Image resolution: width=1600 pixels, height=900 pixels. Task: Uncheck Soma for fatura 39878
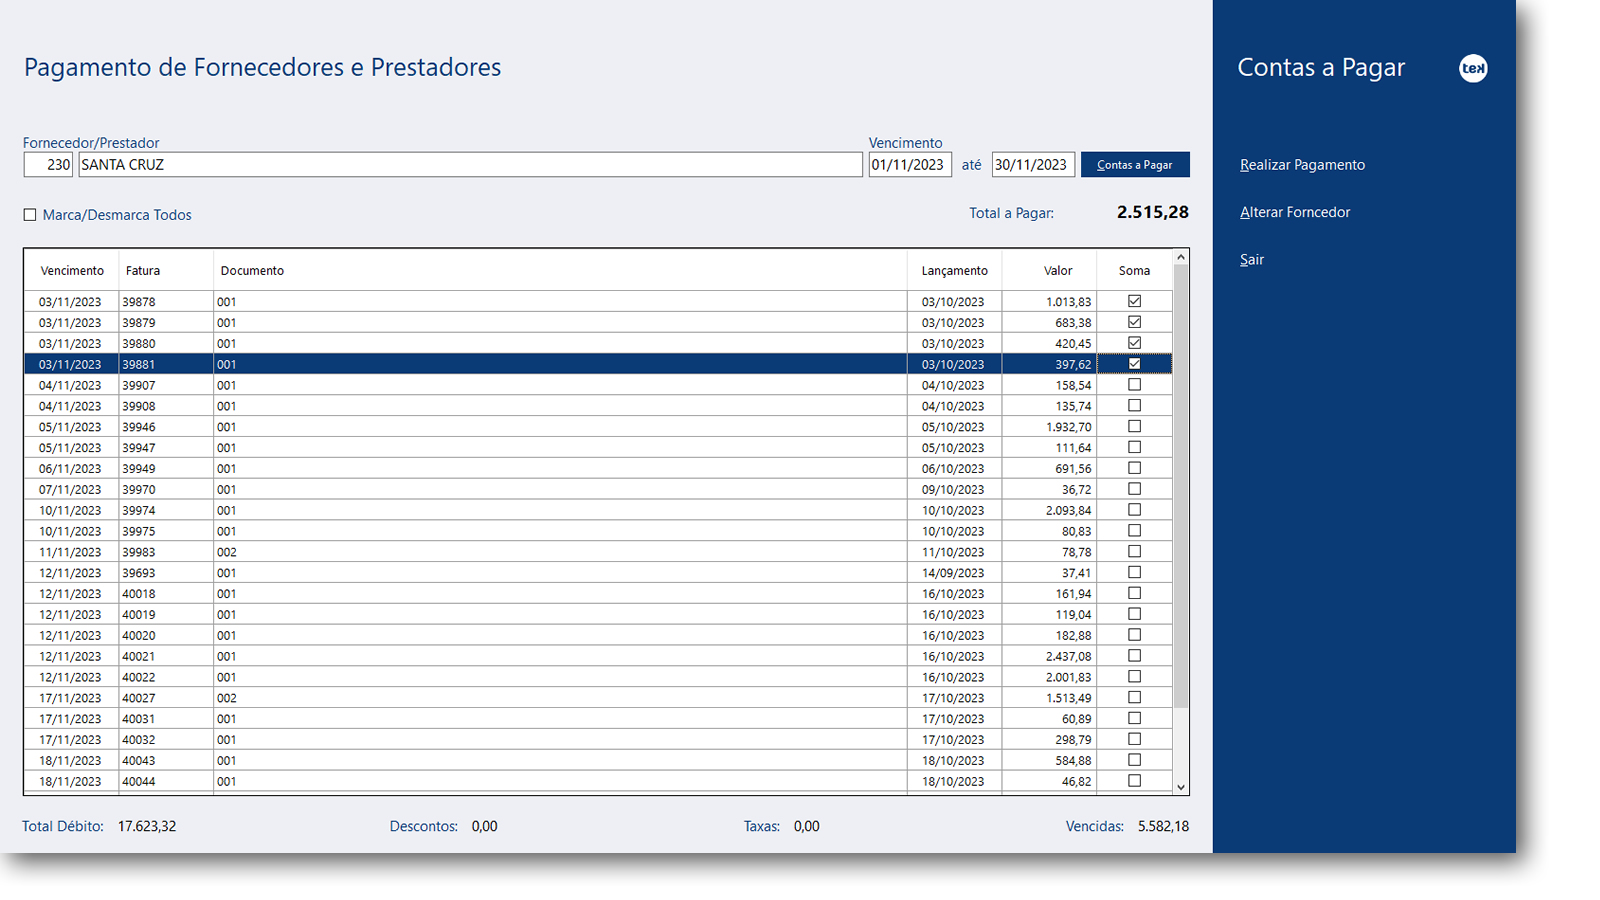[x=1134, y=301]
